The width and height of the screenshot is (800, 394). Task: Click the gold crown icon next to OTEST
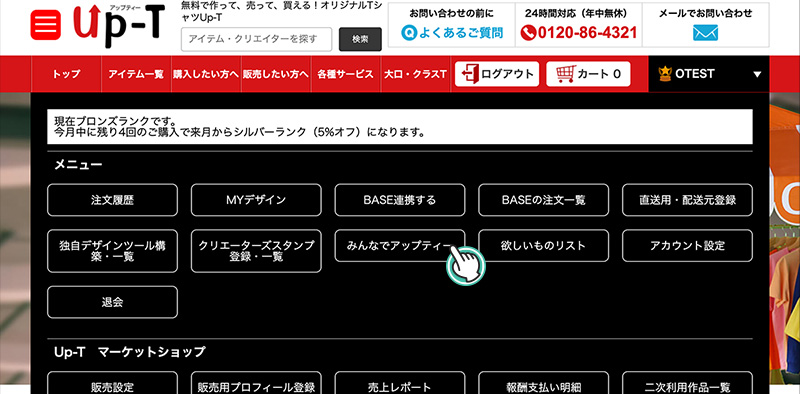pyautogui.click(x=665, y=74)
